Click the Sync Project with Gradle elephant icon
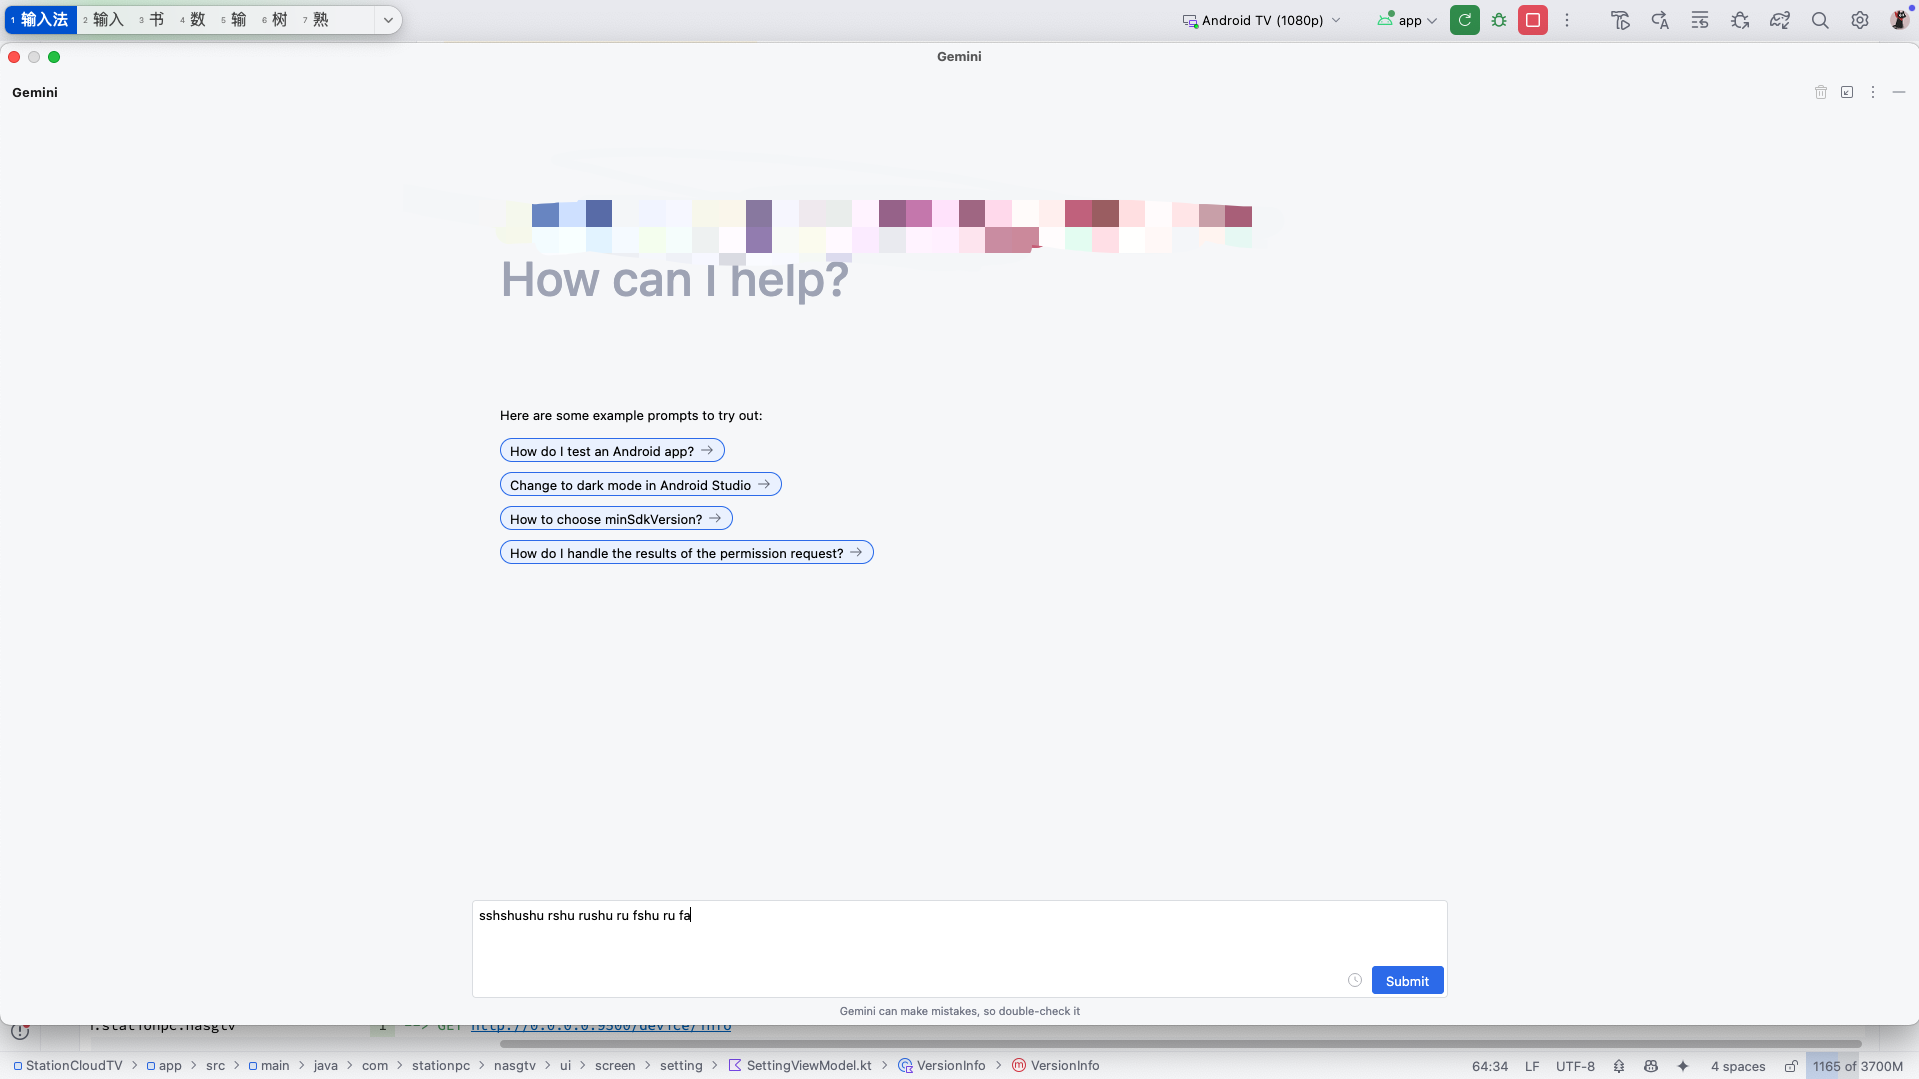1919x1079 pixels. tap(1779, 20)
